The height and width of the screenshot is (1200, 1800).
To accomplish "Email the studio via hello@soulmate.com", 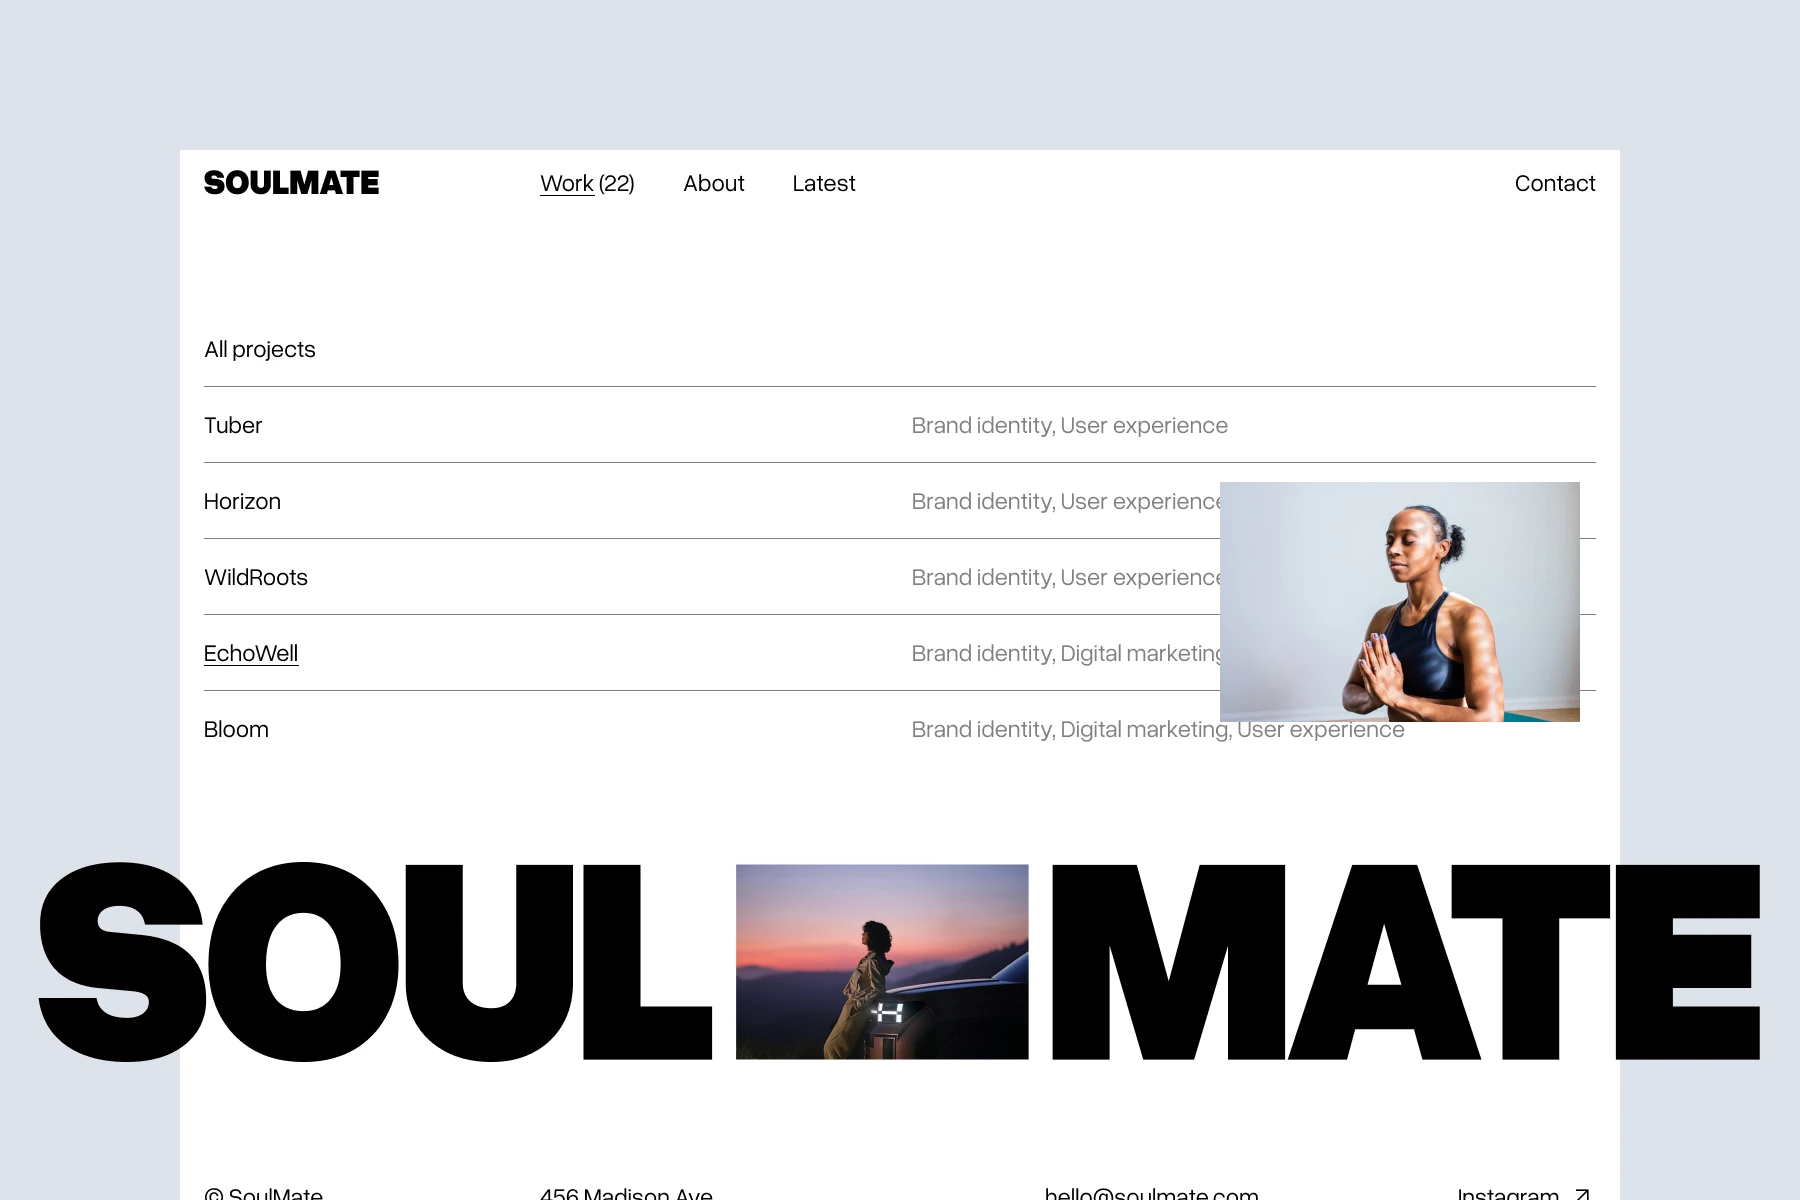I will (x=1150, y=1193).
